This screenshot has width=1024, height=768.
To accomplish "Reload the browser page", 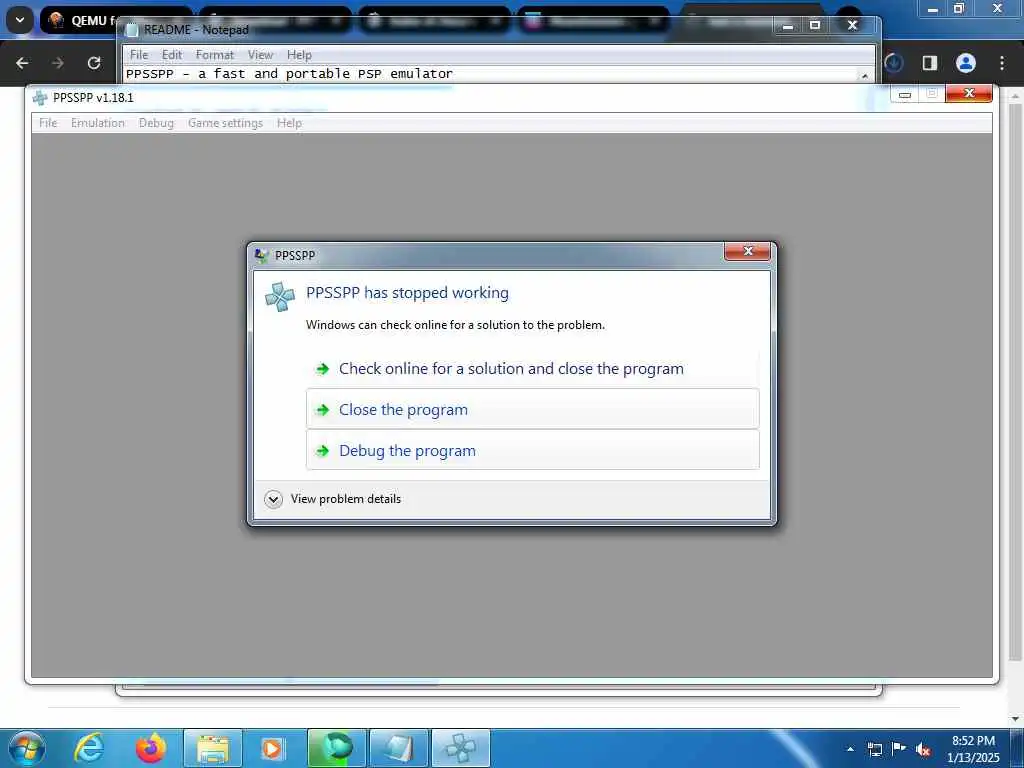I will [x=94, y=63].
